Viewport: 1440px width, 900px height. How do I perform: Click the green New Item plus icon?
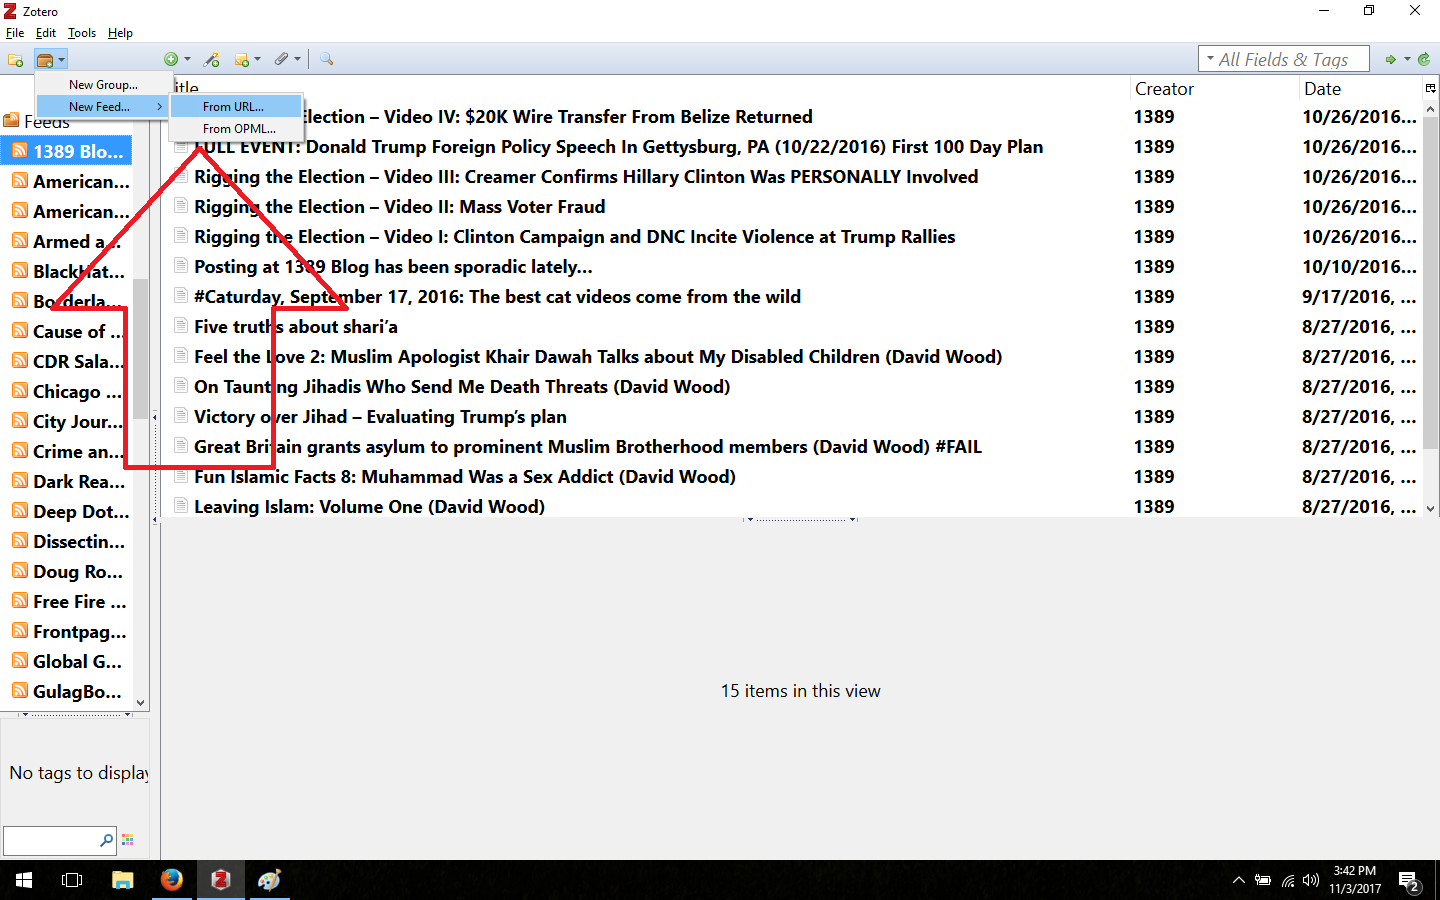click(x=171, y=60)
